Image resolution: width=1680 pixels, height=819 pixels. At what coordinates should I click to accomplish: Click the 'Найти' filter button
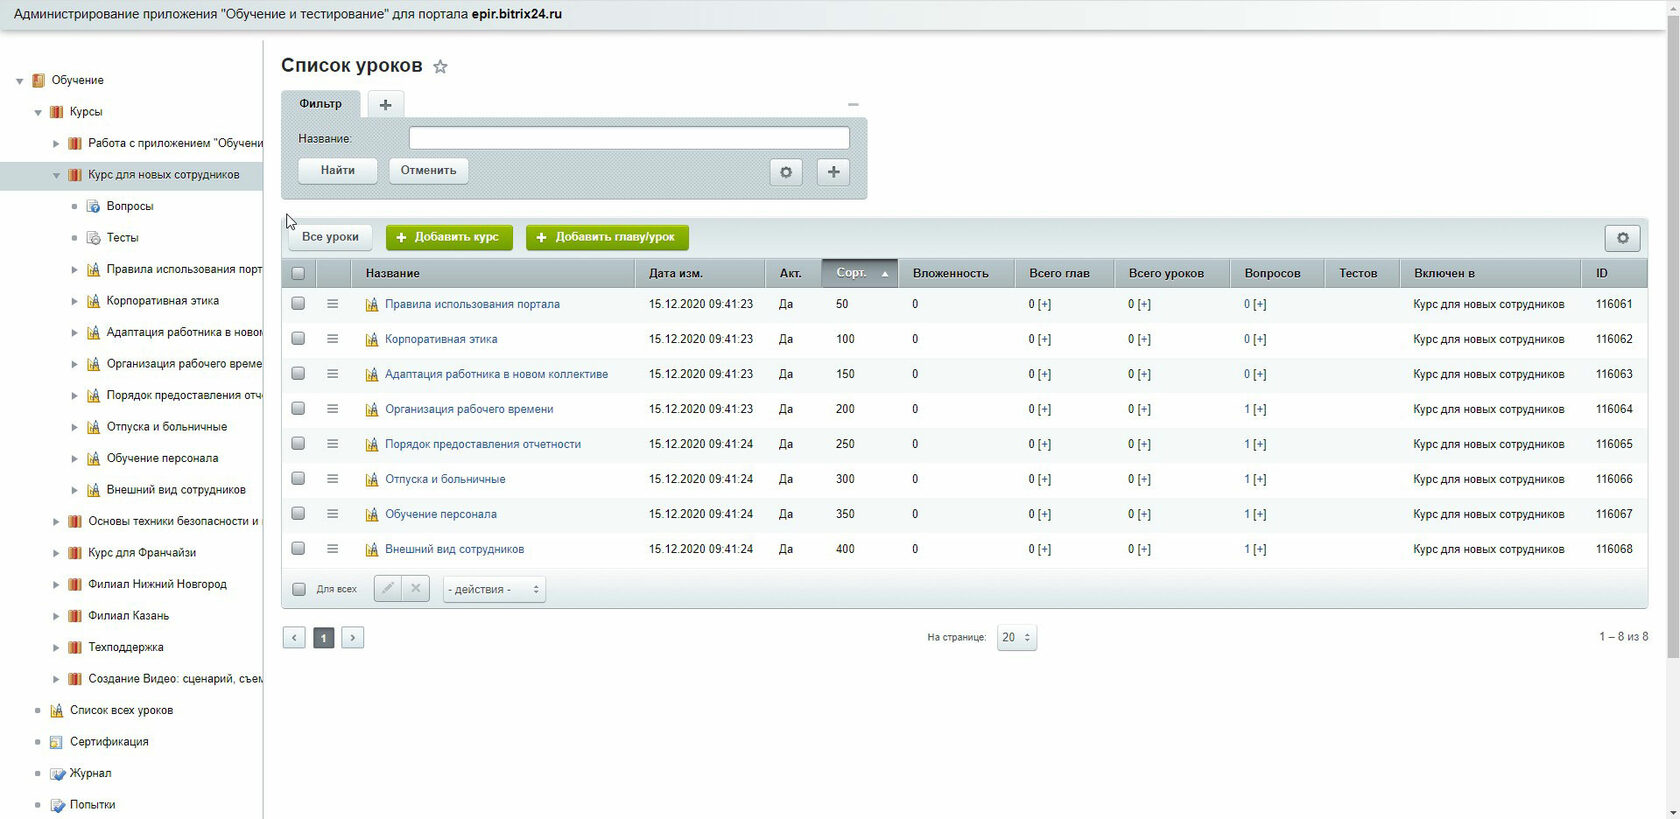pyautogui.click(x=338, y=171)
